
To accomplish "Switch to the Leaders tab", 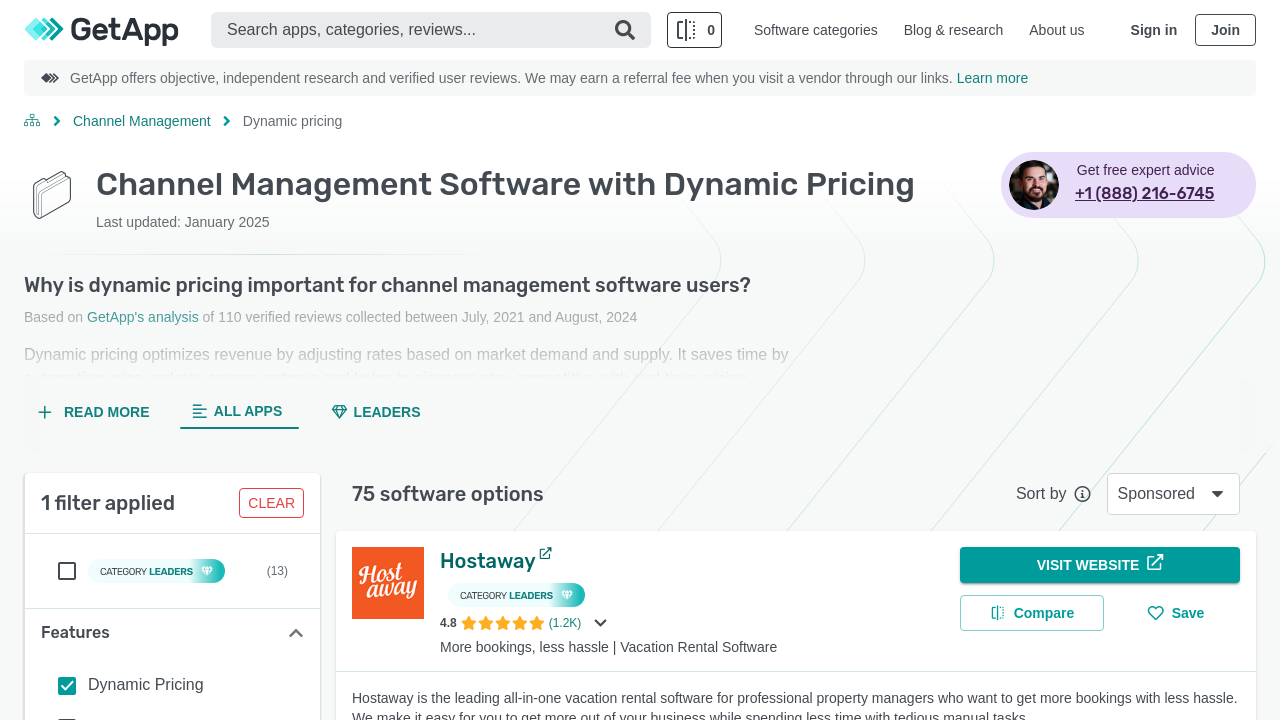I will point(376,412).
